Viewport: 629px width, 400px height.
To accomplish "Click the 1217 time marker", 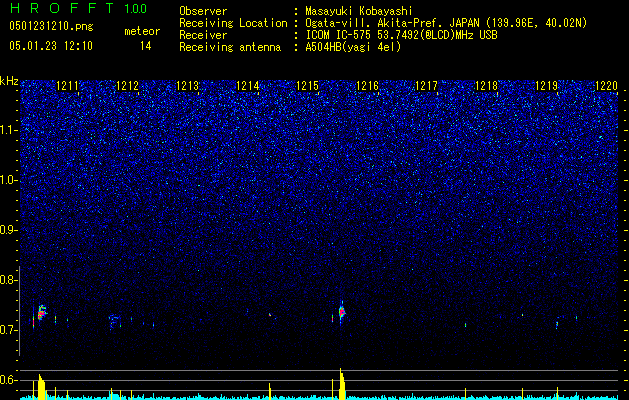I will click(x=426, y=85).
